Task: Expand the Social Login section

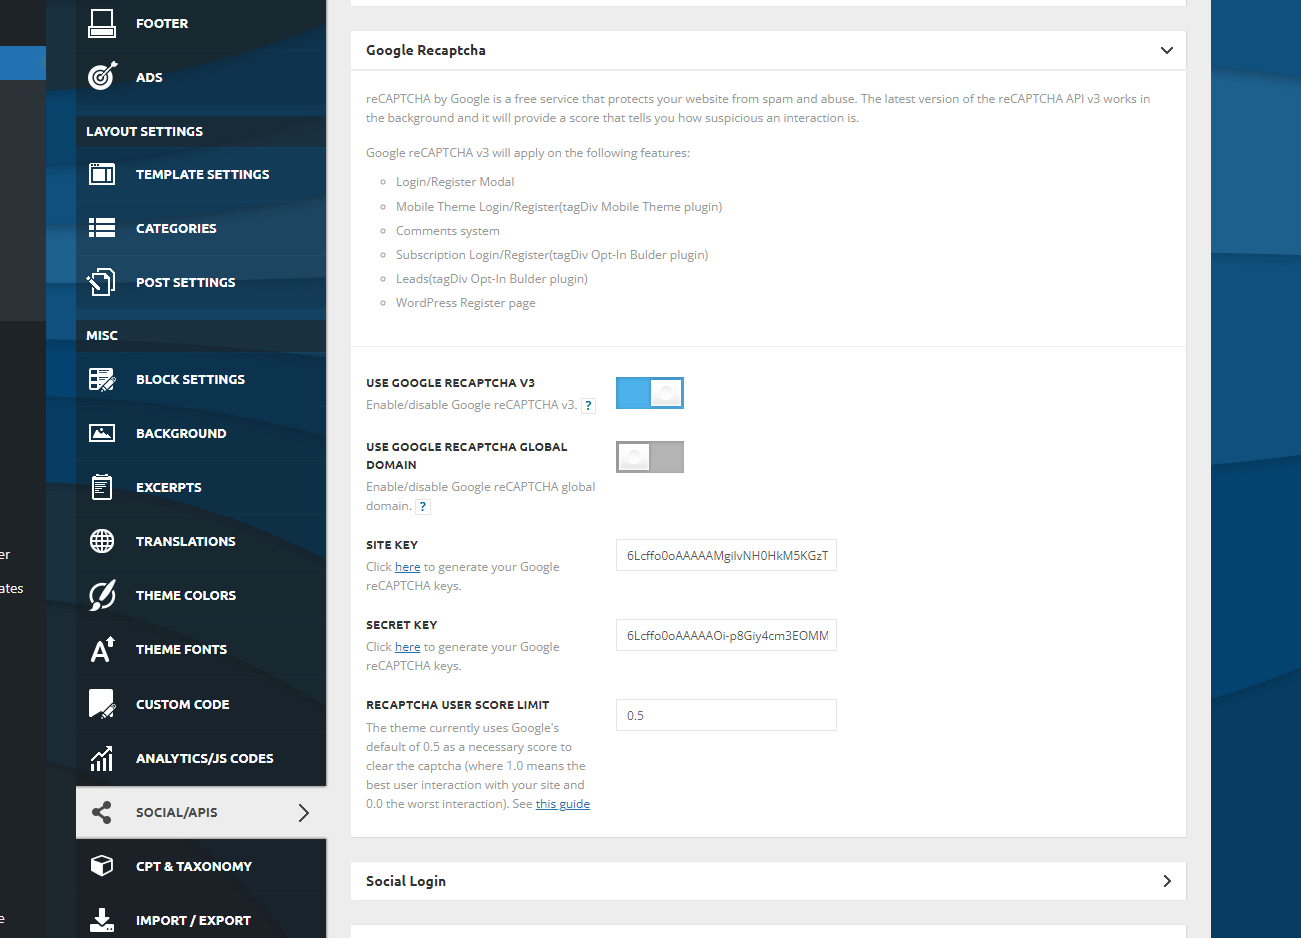Action: (1166, 881)
